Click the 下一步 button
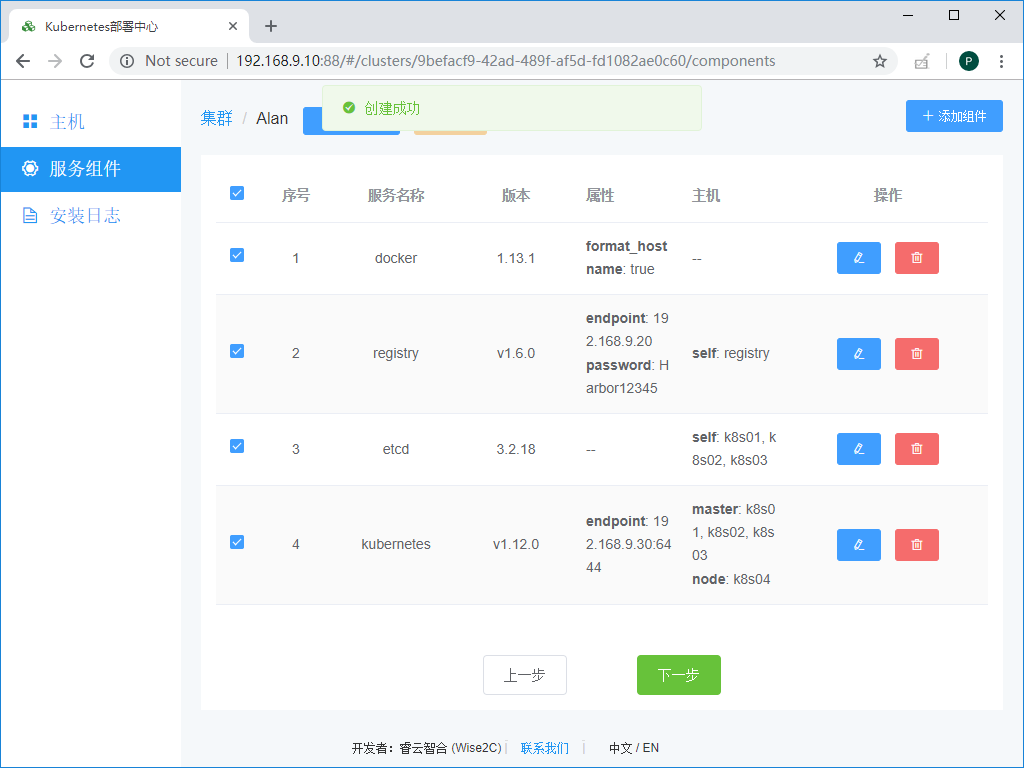 click(678, 674)
